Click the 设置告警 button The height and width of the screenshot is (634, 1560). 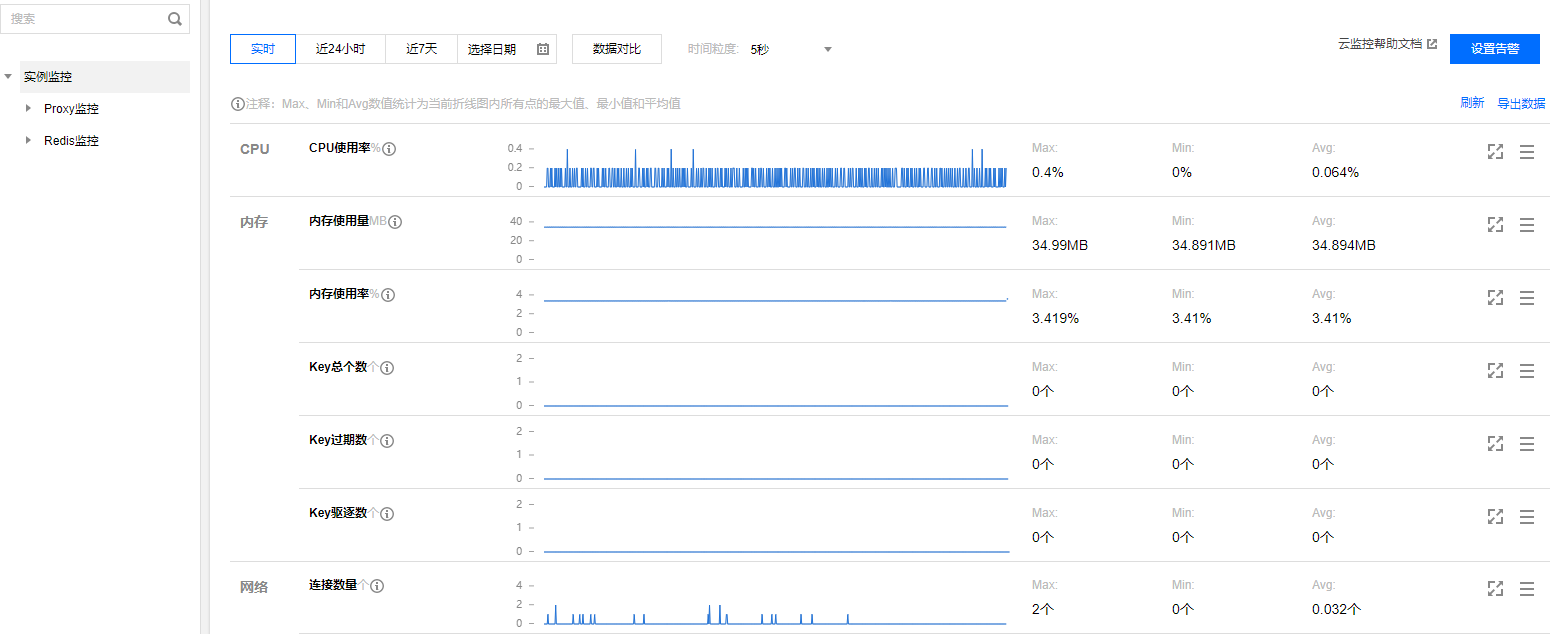coord(1494,49)
